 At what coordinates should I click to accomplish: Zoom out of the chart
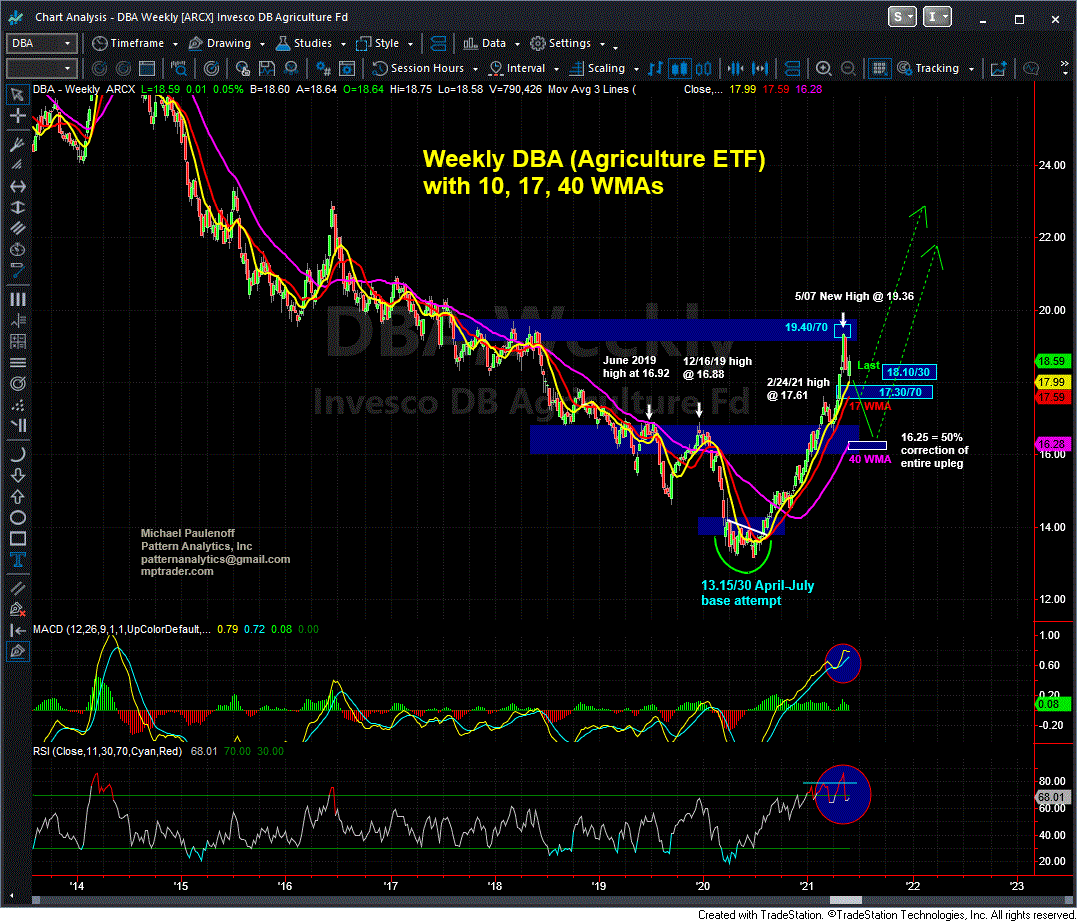pyautogui.click(x=848, y=68)
